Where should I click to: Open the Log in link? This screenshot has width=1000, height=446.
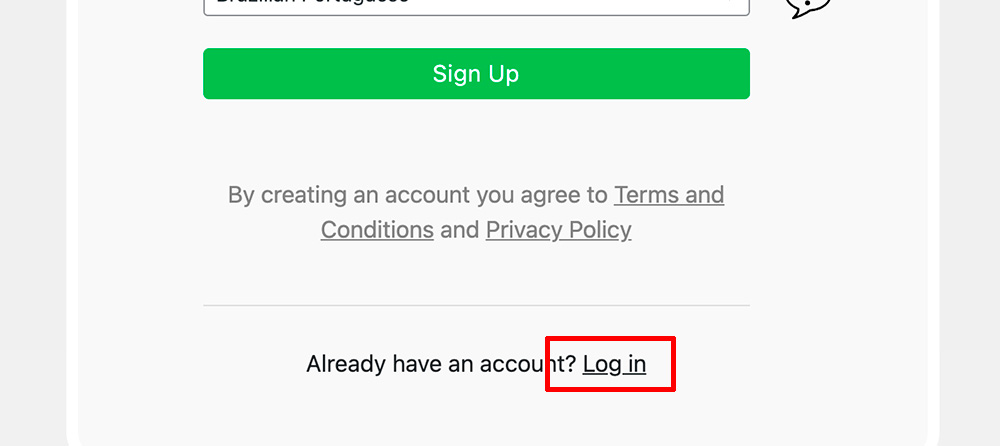click(614, 364)
